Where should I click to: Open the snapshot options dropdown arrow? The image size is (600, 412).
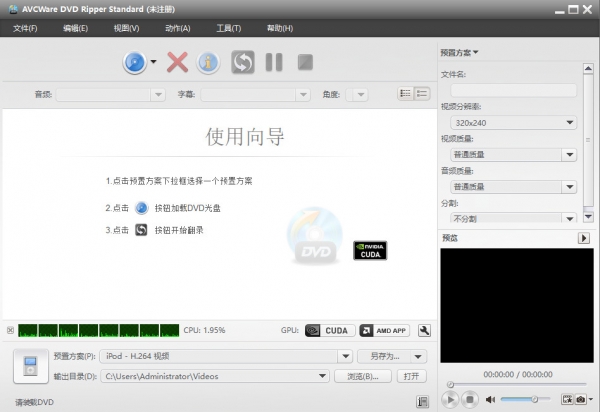pyautogui.click(x=591, y=399)
